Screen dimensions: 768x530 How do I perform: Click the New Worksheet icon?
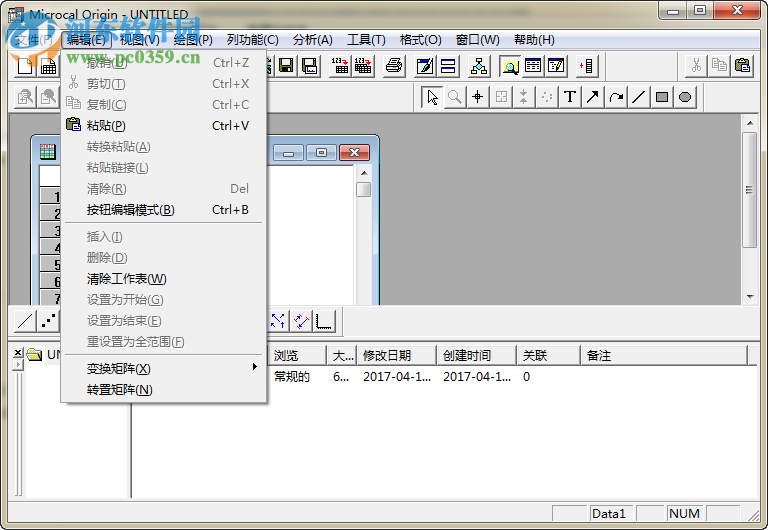point(48,66)
